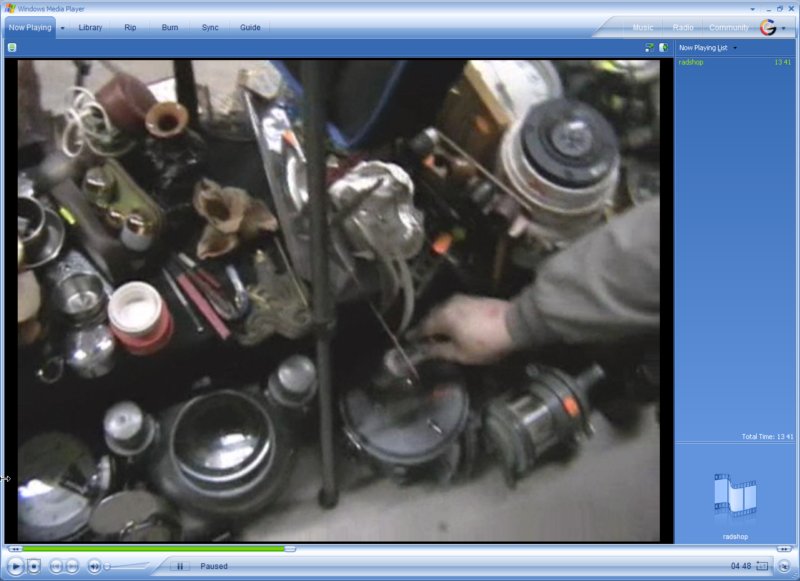Click the seek bar progress thumb
The height and width of the screenshot is (581, 800).
tap(290, 548)
